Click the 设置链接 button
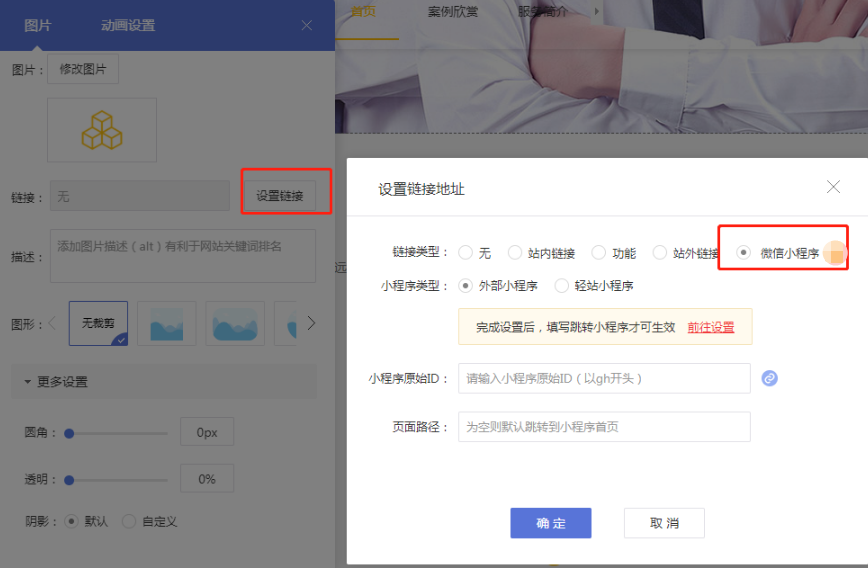The width and height of the screenshot is (868, 568). (280, 195)
